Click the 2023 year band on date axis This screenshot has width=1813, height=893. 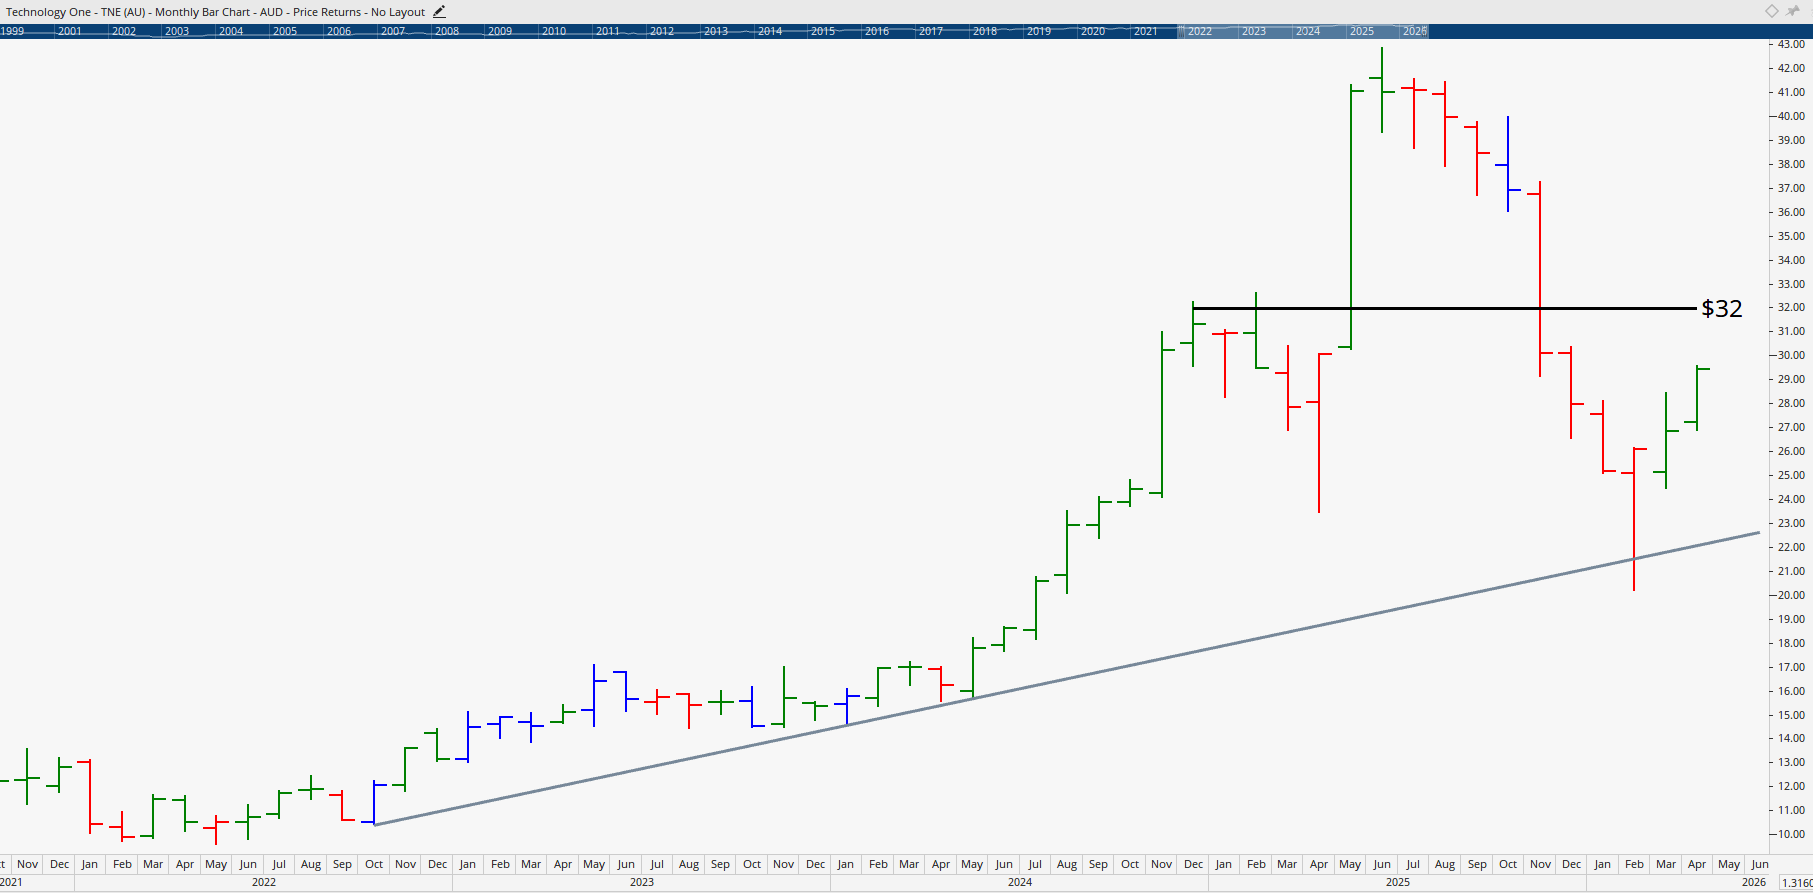[642, 882]
